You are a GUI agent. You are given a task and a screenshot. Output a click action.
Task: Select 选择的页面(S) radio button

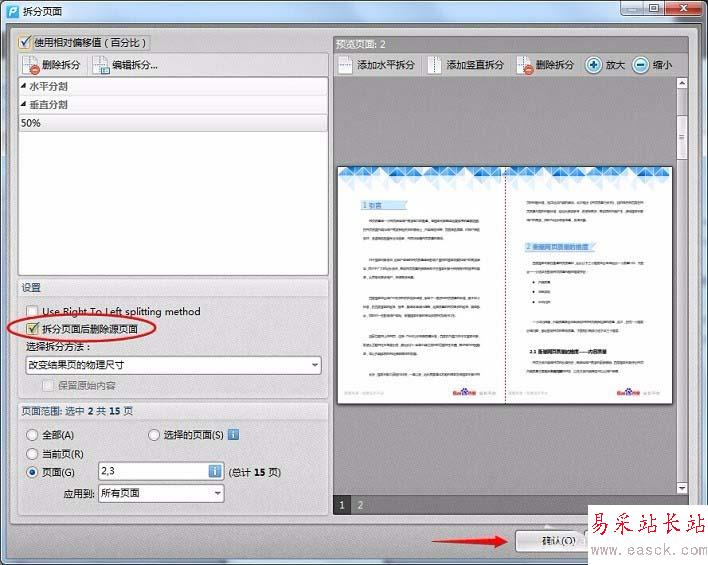click(x=154, y=435)
